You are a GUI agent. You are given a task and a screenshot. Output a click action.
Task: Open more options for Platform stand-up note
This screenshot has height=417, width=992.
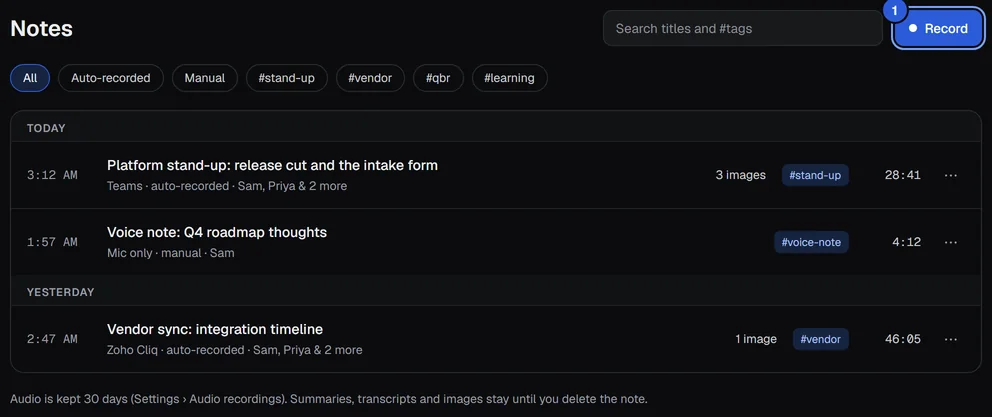950,175
